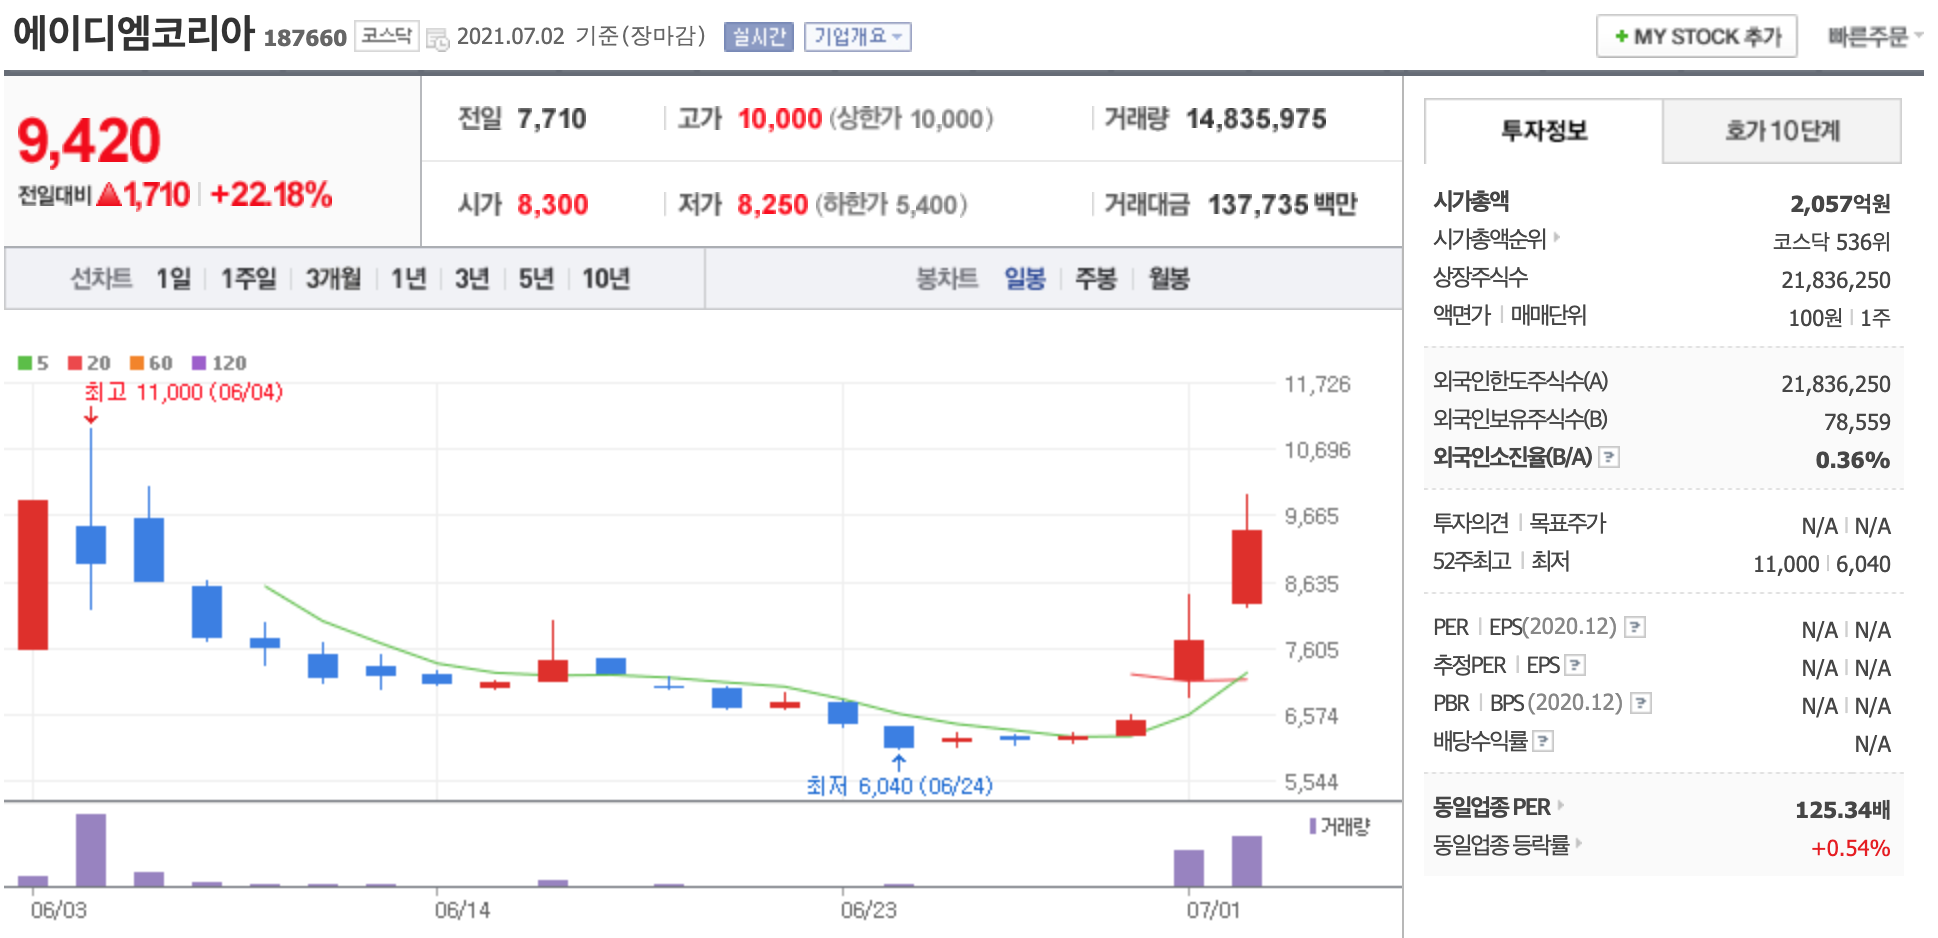The height and width of the screenshot is (938, 1938).
Task: Click the 거래대금 value 137,735 백만
Action: pos(1282,205)
